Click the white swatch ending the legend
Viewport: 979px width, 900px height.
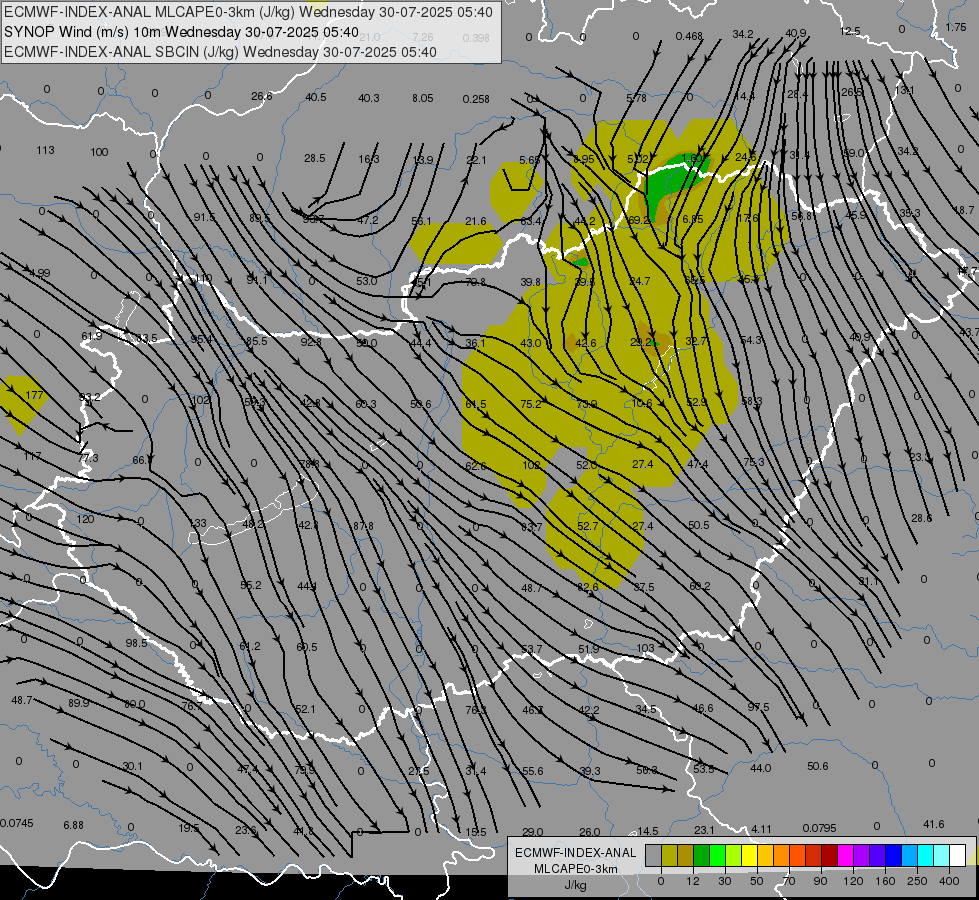click(958, 855)
